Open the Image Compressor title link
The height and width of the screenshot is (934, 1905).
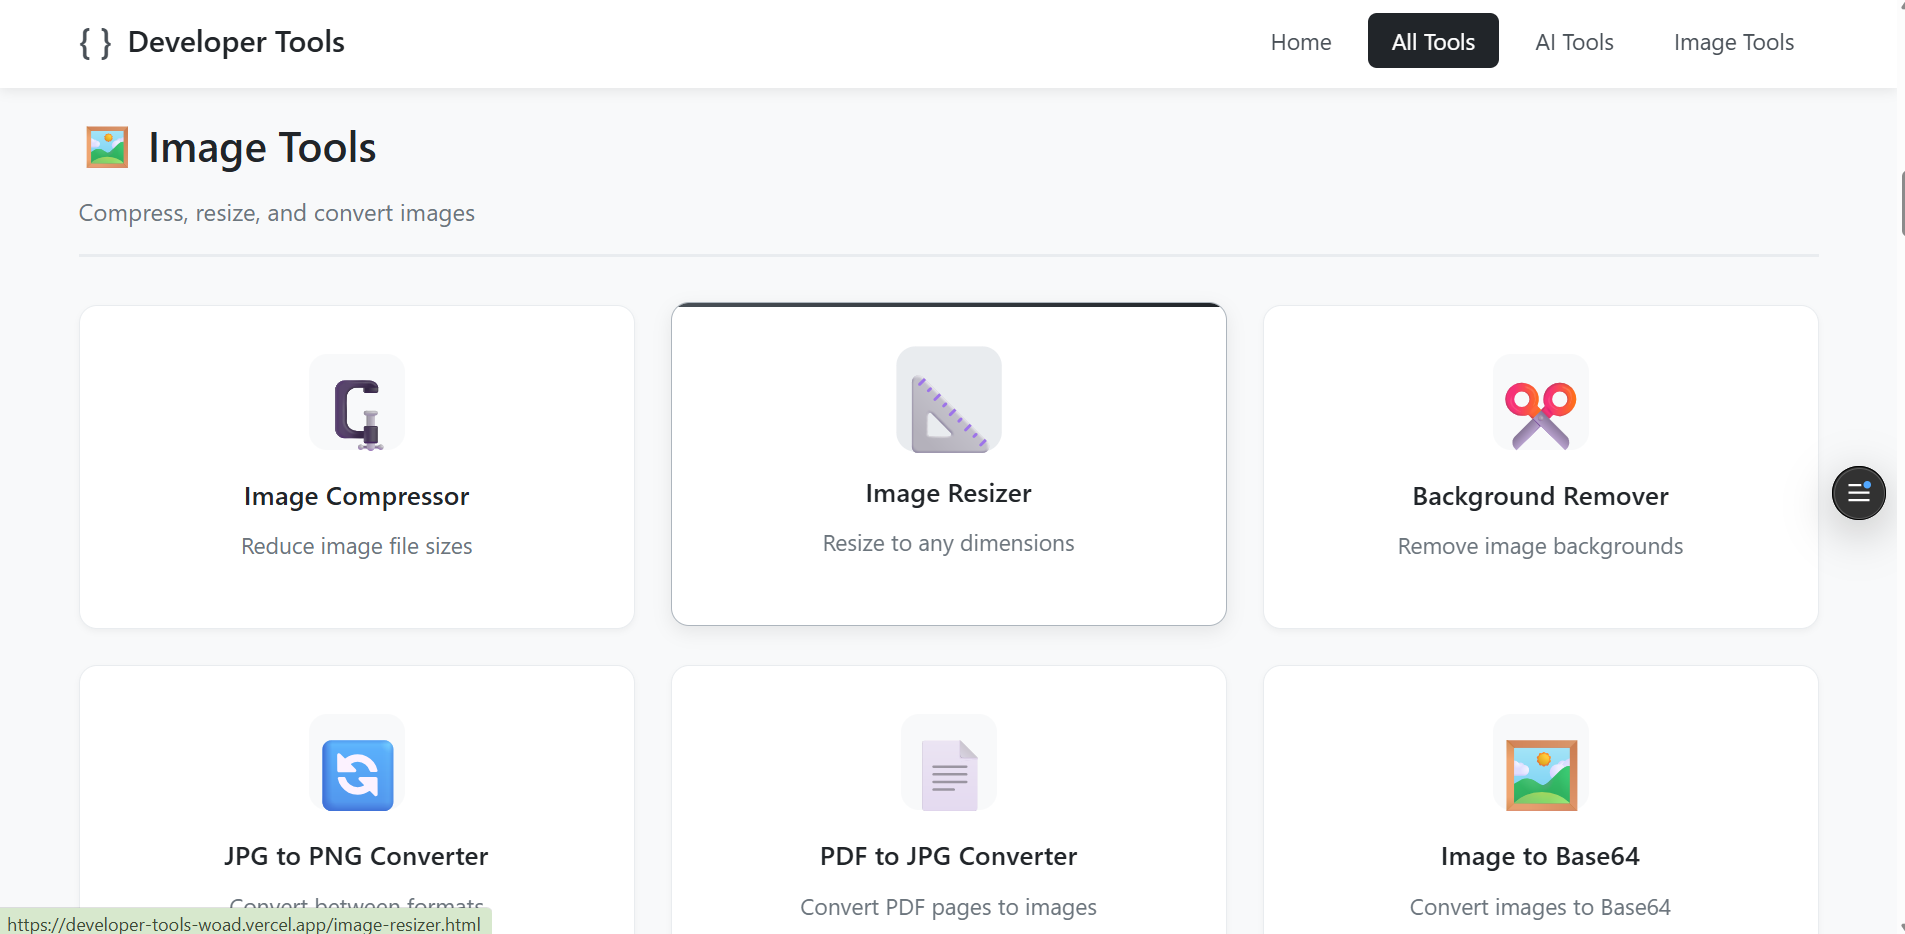357,496
